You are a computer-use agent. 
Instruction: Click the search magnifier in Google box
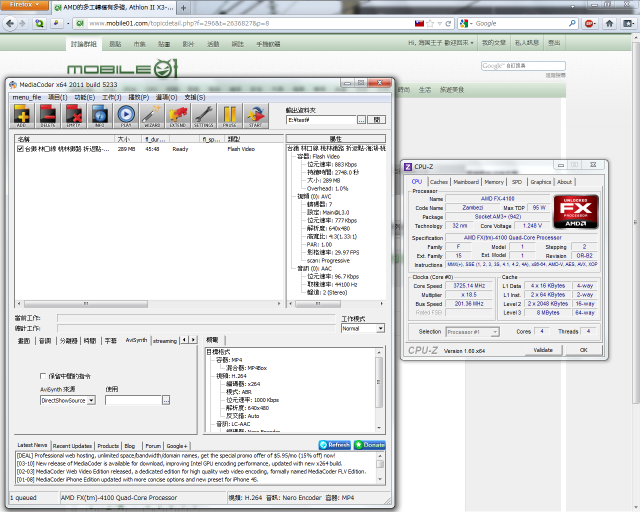(572, 24)
